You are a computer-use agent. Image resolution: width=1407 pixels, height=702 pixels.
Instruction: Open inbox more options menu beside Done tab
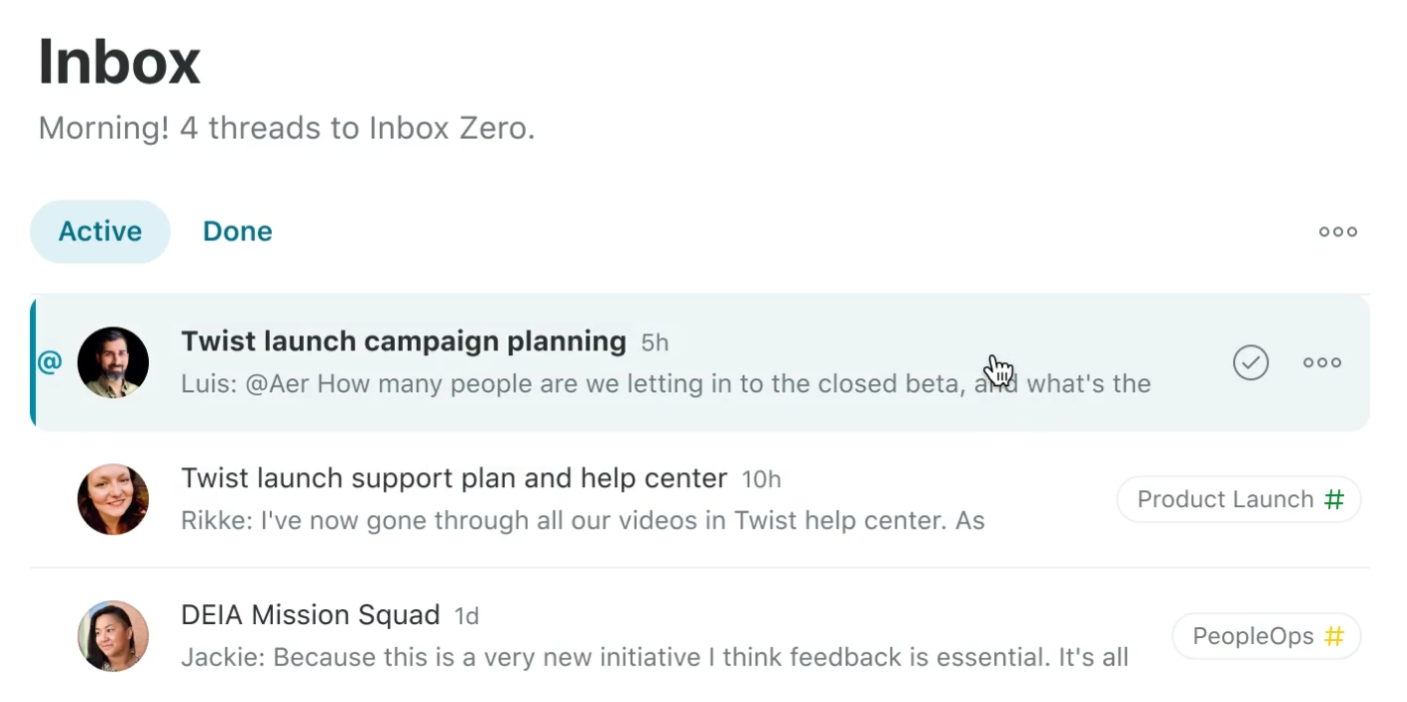(1338, 231)
